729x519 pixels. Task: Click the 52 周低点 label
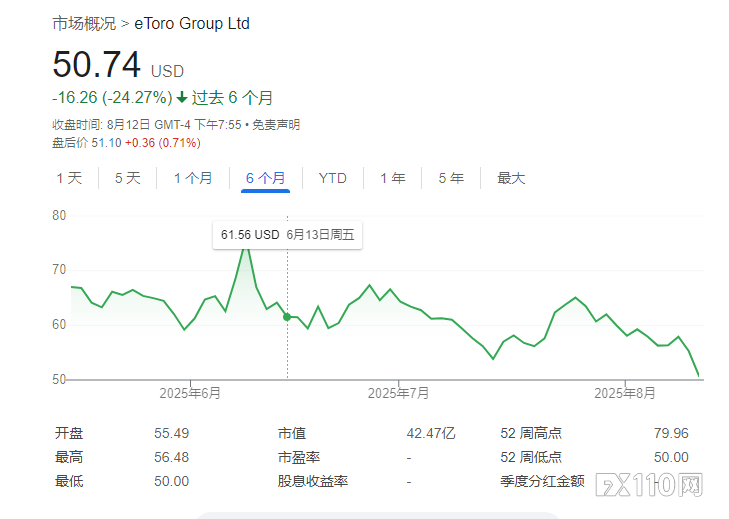click(531, 457)
